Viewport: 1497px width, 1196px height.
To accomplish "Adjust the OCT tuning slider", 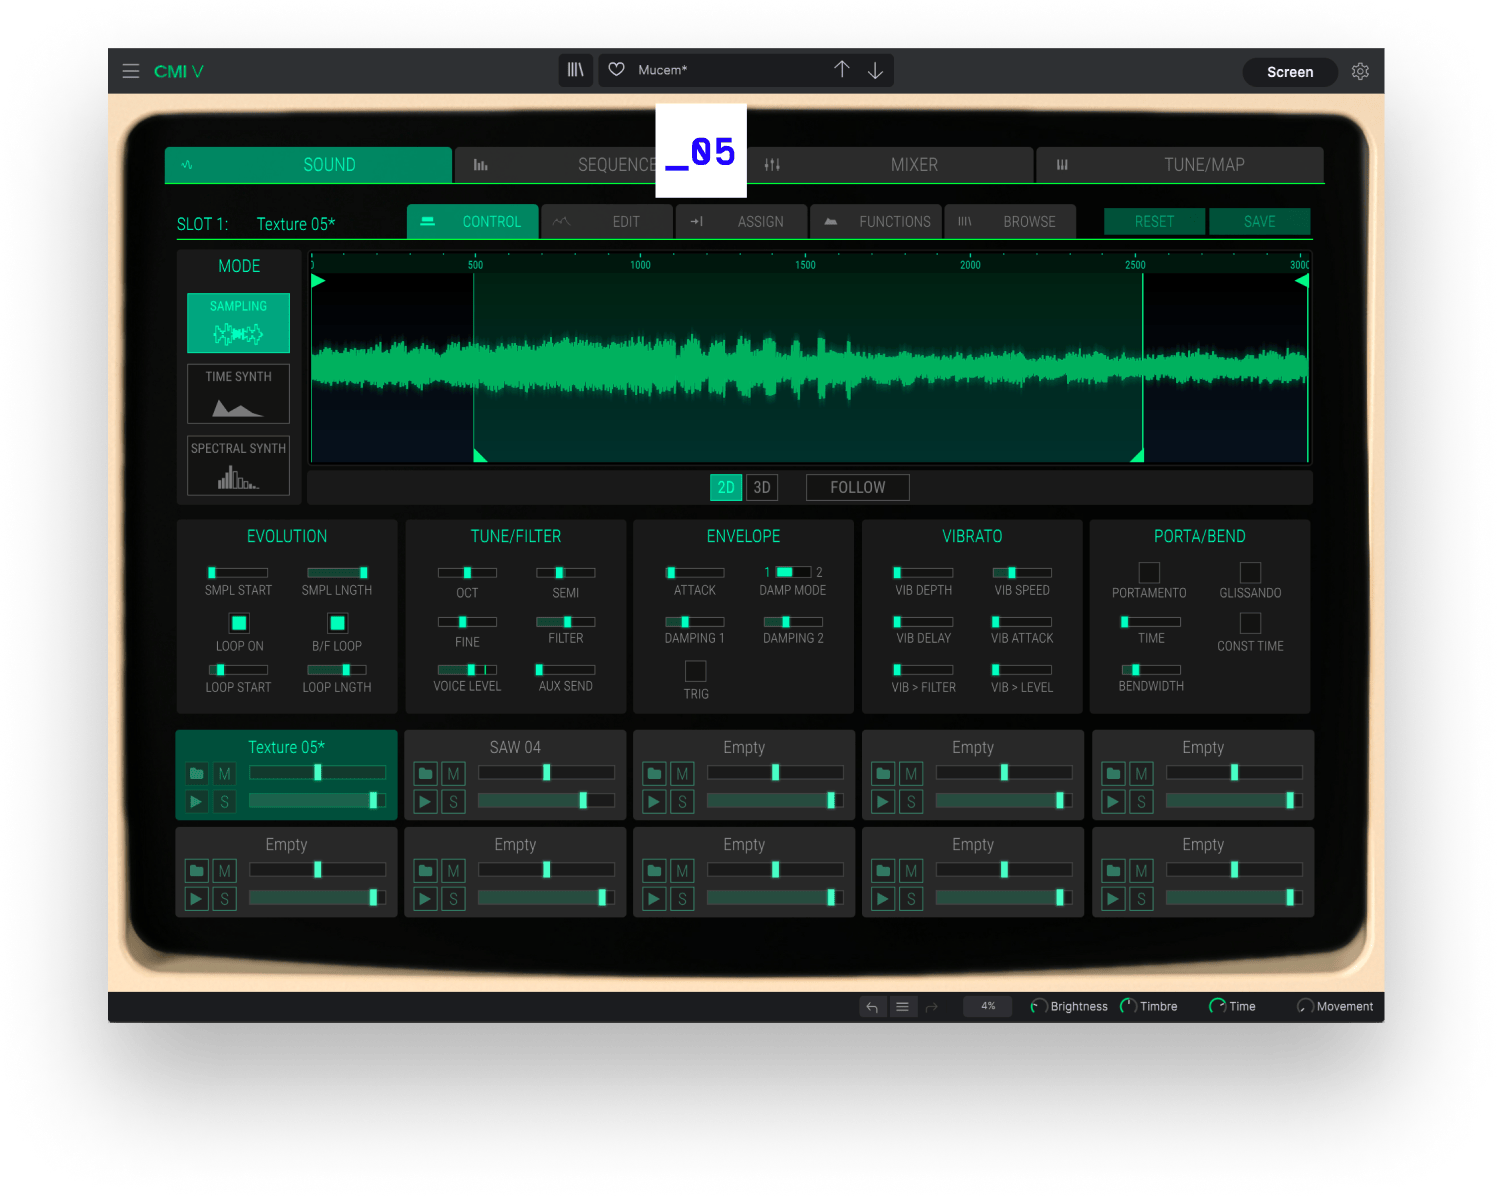I will pos(467,573).
